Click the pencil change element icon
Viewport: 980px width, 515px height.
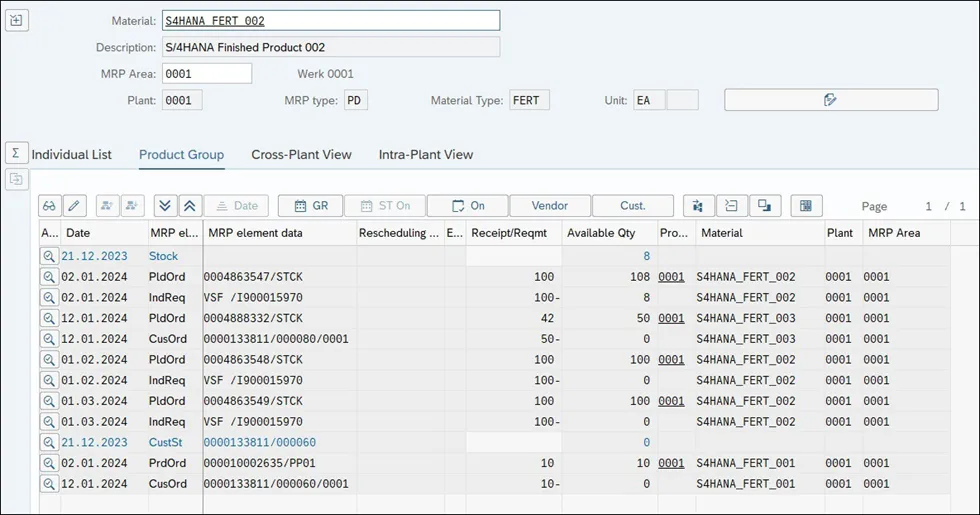(74, 206)
